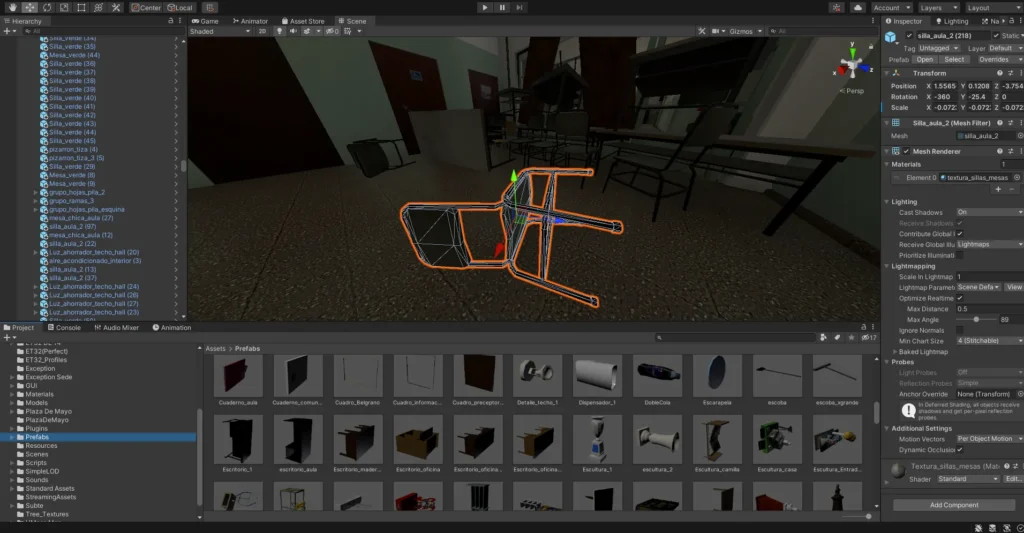Viewport: 1024px width, 533px height.
Task: Toggle the object active checkbox
Action: tap(909, 35)
